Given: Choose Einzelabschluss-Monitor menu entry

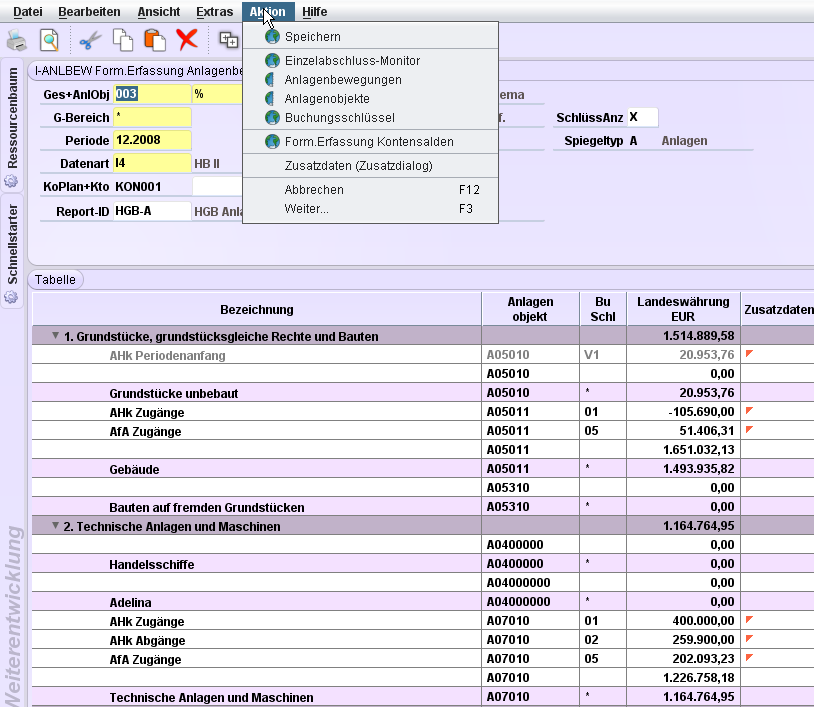Looking at the screenshot, I should (370, 61).
